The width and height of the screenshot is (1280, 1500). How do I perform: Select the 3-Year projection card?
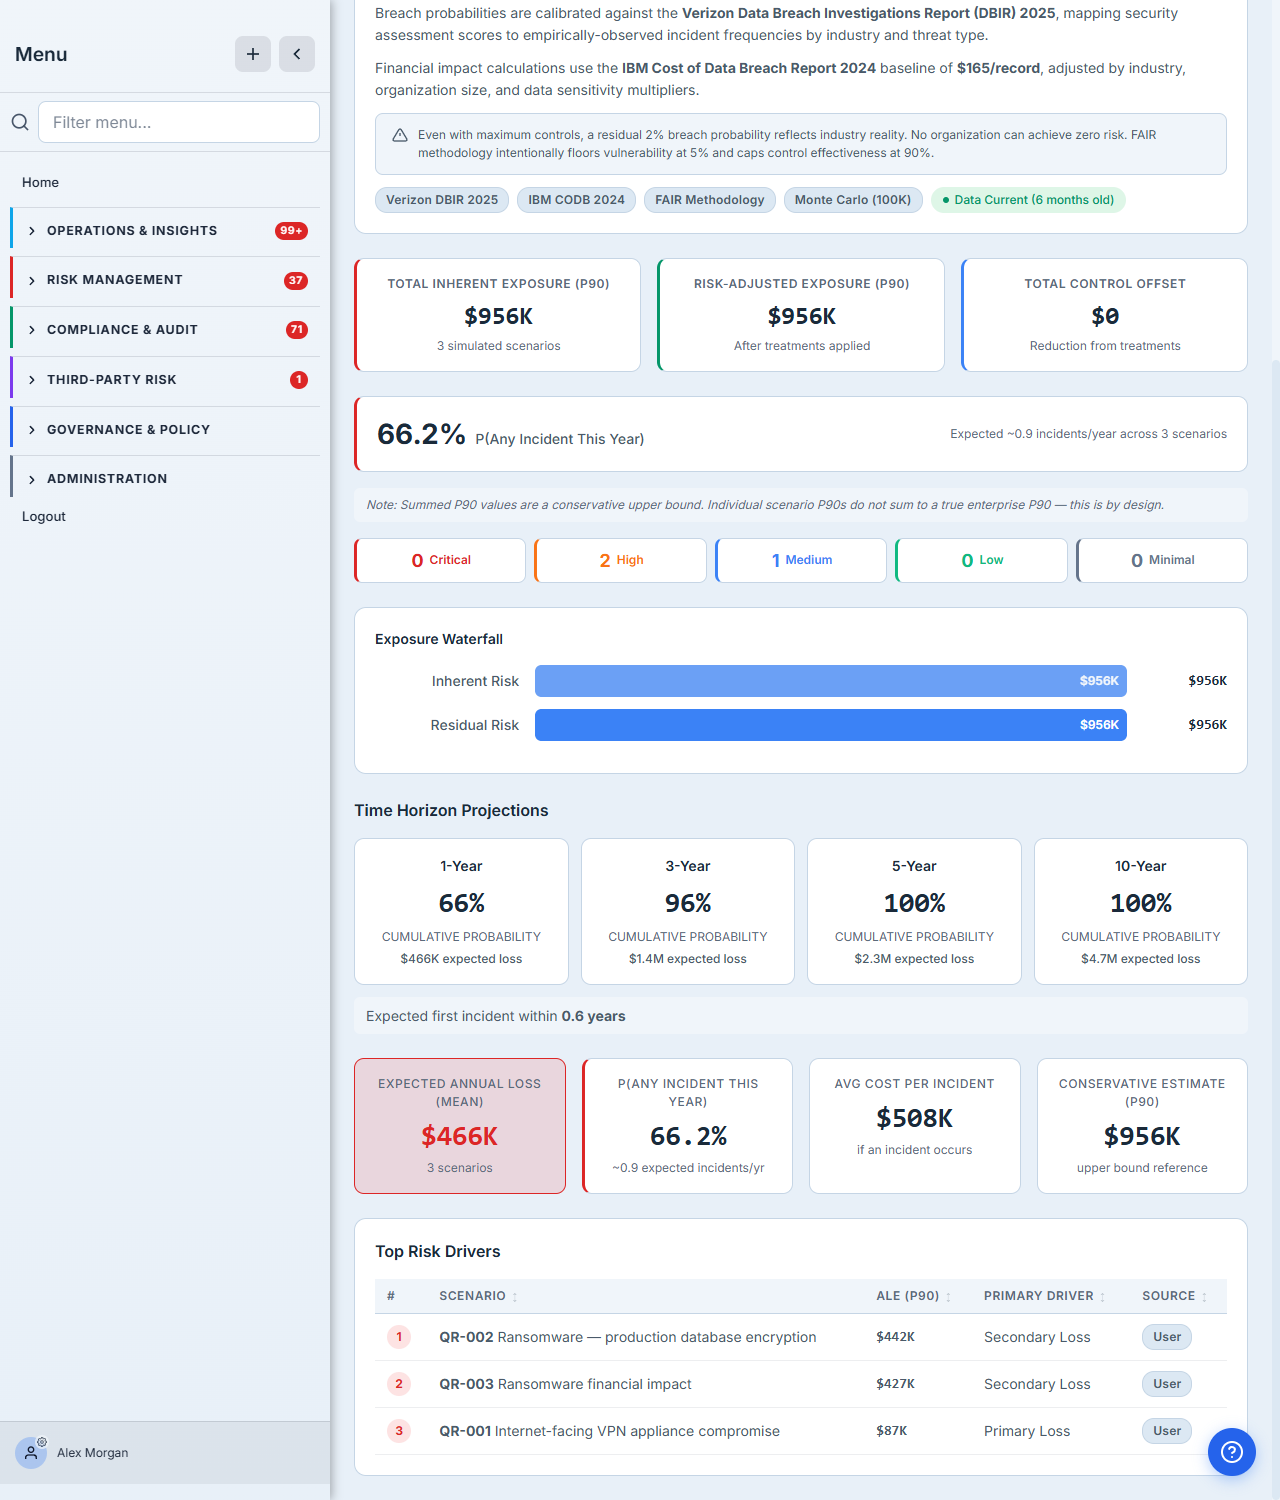(x=688, y=911)
